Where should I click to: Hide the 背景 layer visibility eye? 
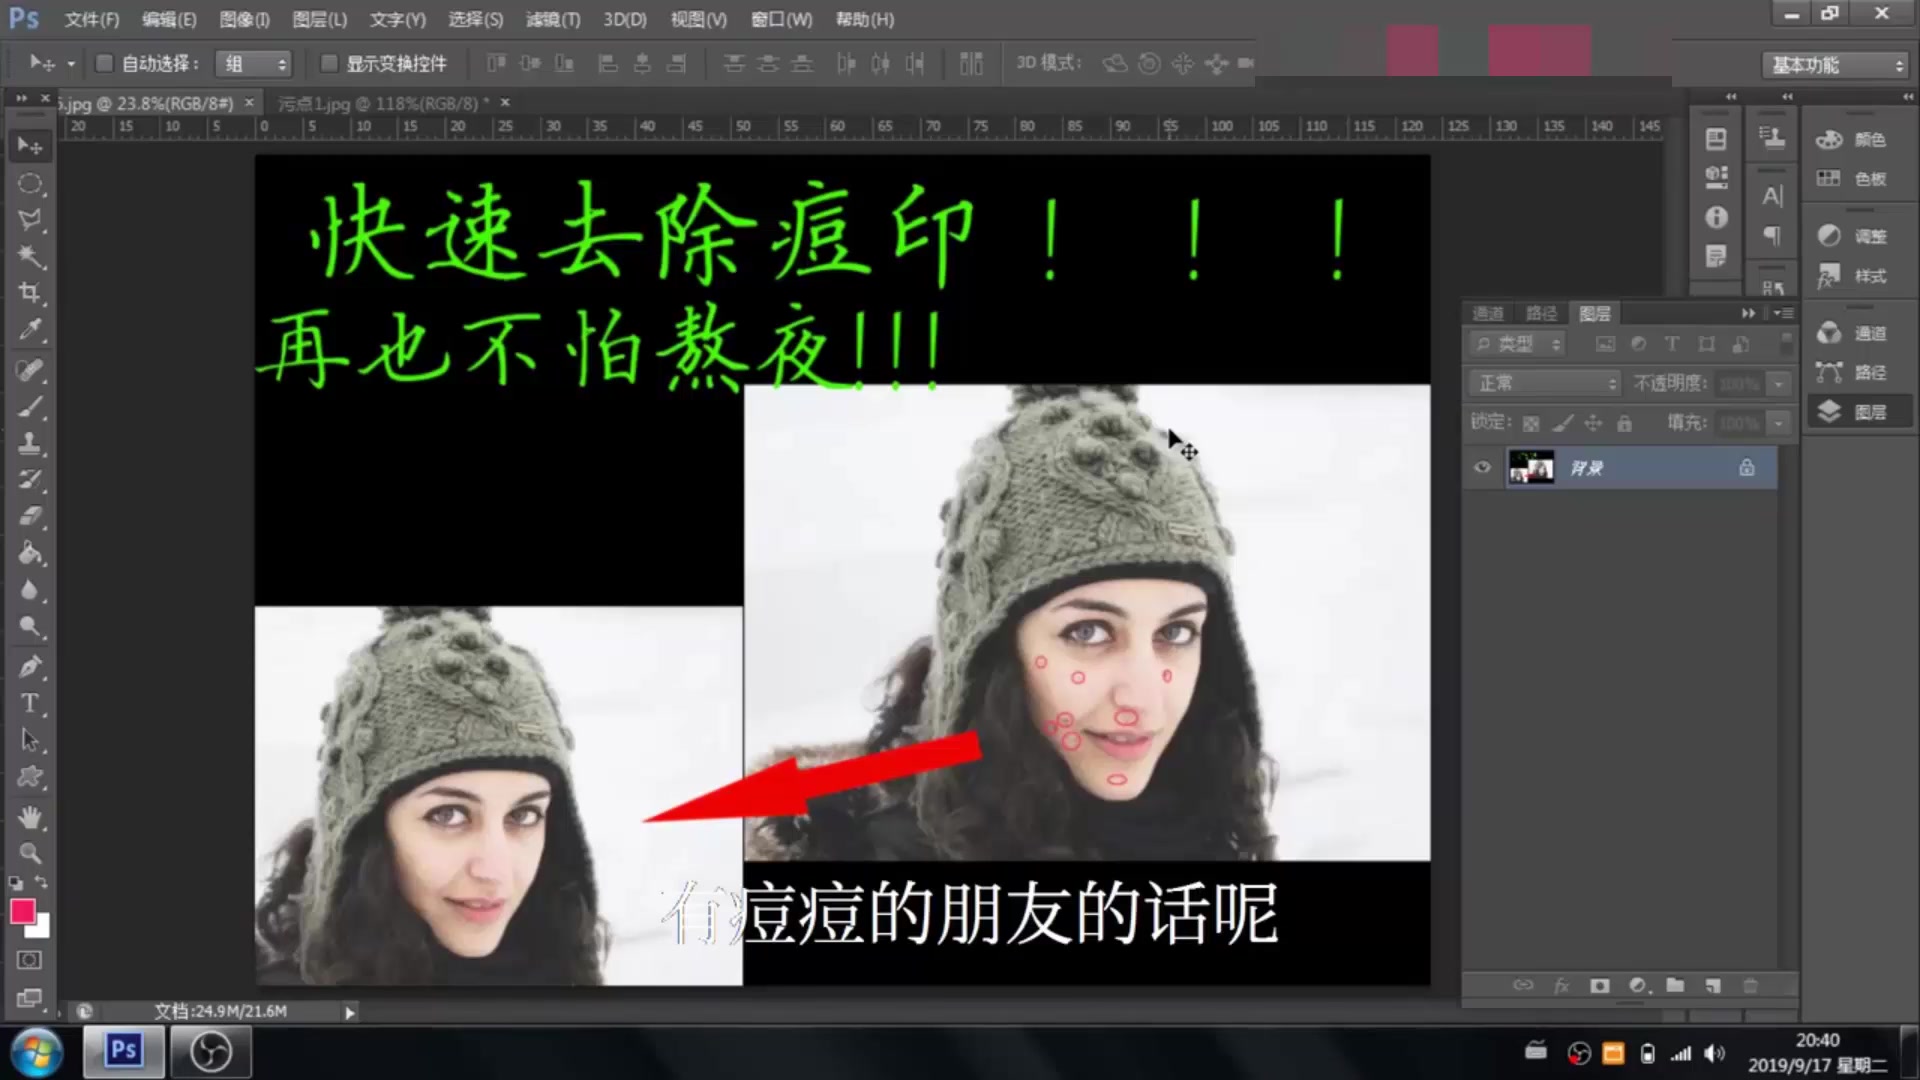[1482, 467]
